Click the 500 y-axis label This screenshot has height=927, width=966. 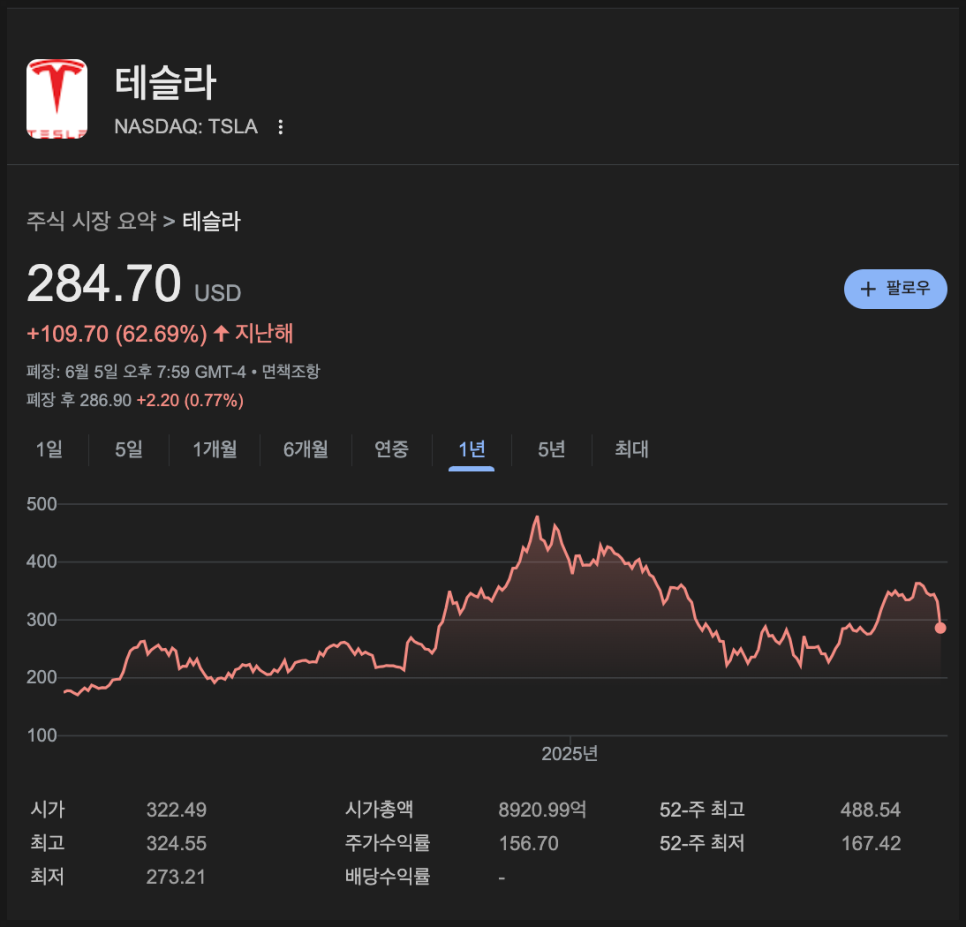pyautogui.click(x=41, y=504)
